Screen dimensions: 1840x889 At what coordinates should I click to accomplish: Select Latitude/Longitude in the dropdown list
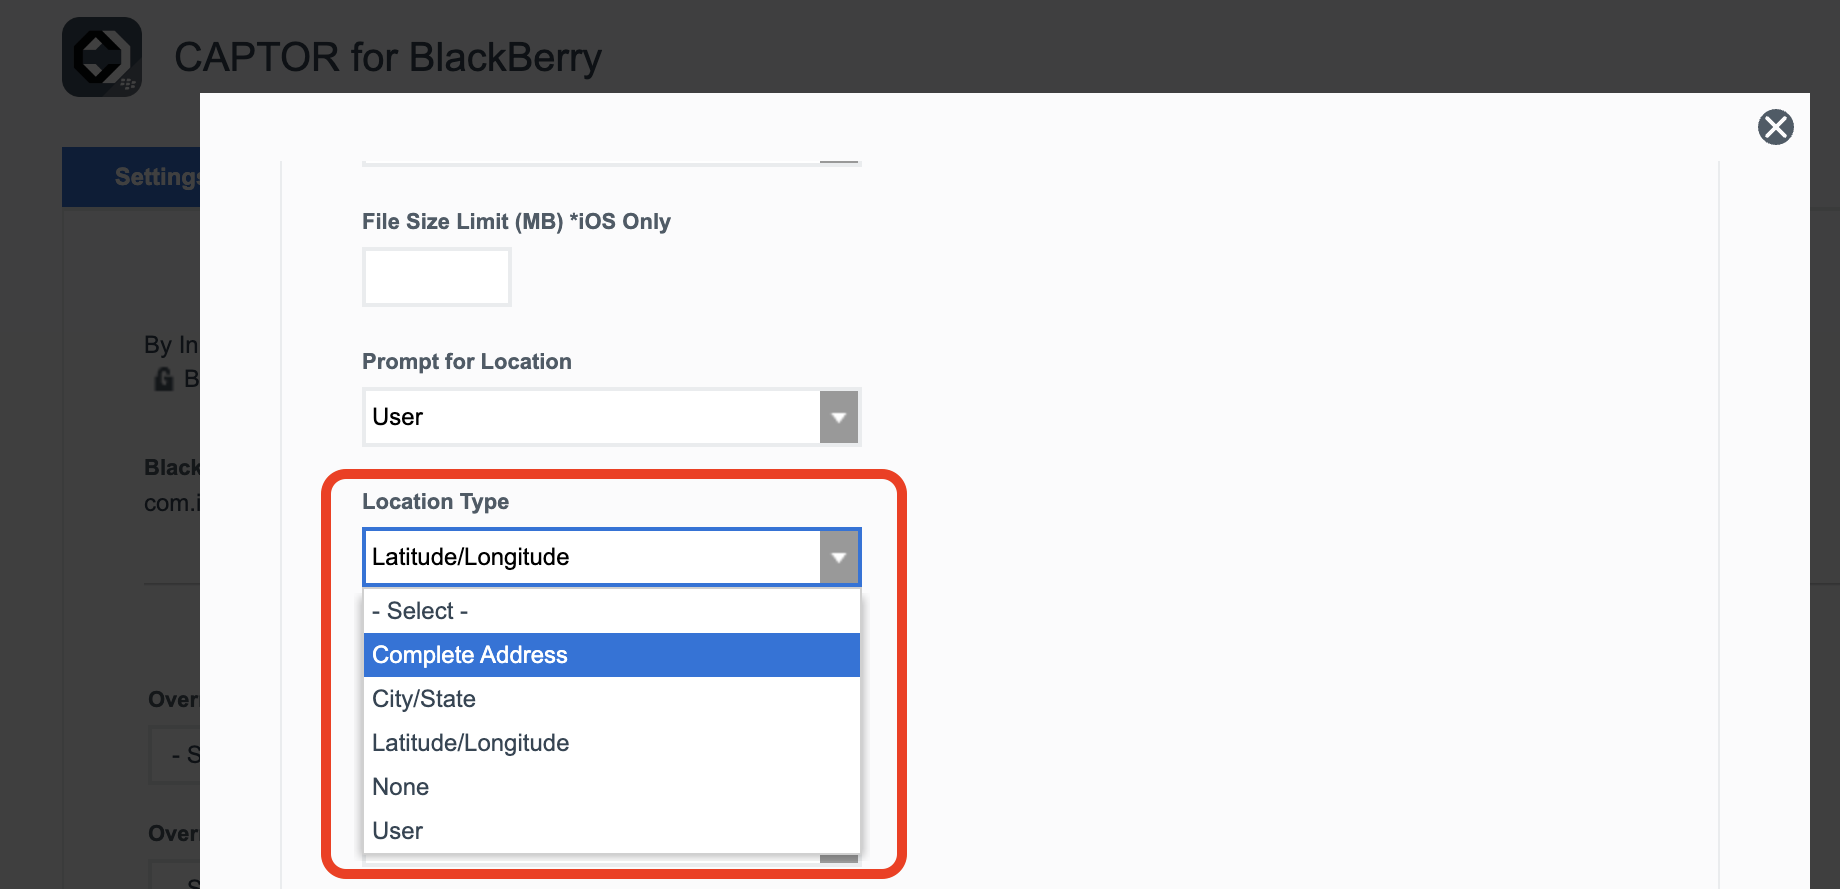pyautogui.click(x=611, y=743)
